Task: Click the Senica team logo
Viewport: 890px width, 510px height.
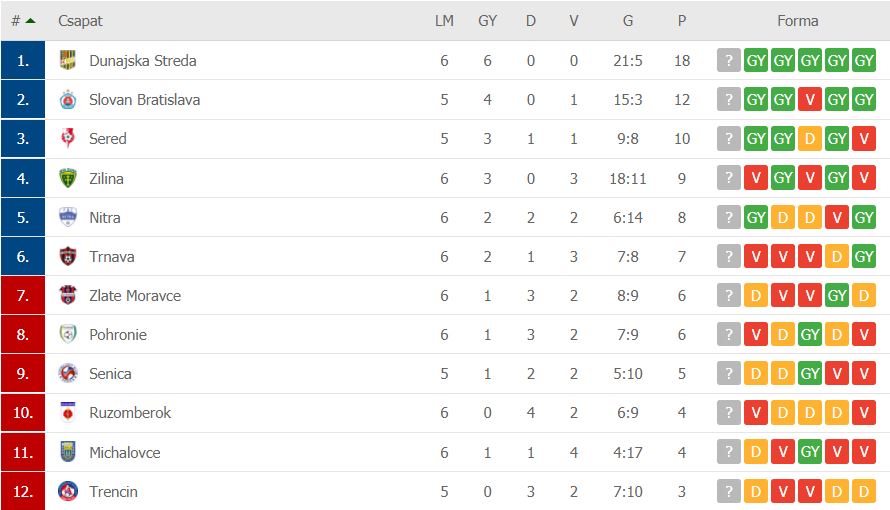Action: [x=68, y=373]
